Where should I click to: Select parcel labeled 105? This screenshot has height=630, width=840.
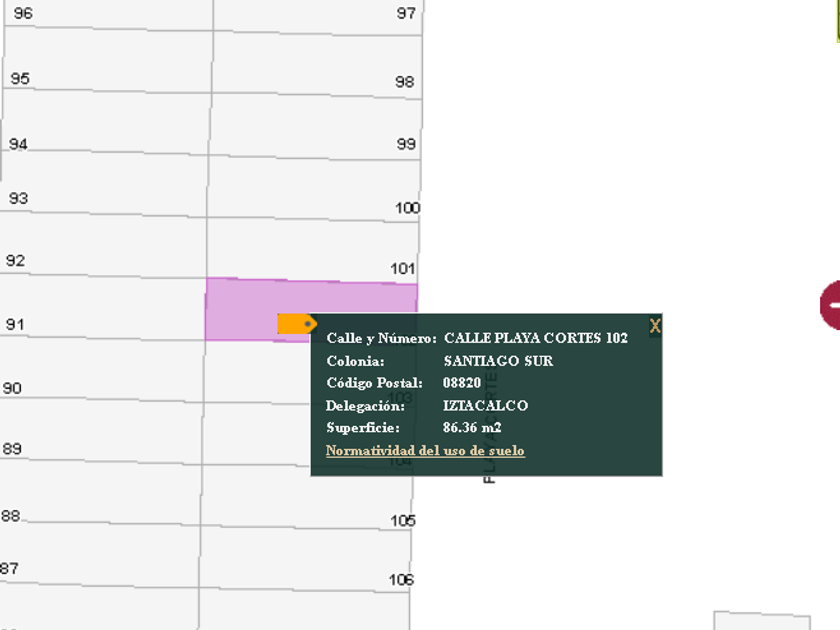click(306, 498)
